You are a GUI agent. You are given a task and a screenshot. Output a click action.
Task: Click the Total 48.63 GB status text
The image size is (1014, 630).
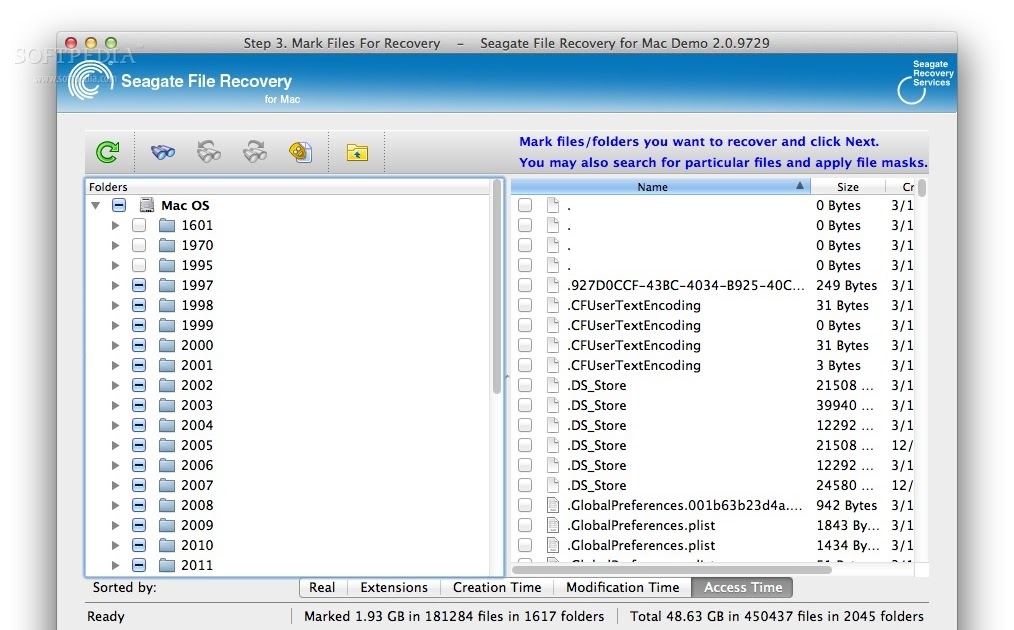pyautogui.click(x=777, y=616)
